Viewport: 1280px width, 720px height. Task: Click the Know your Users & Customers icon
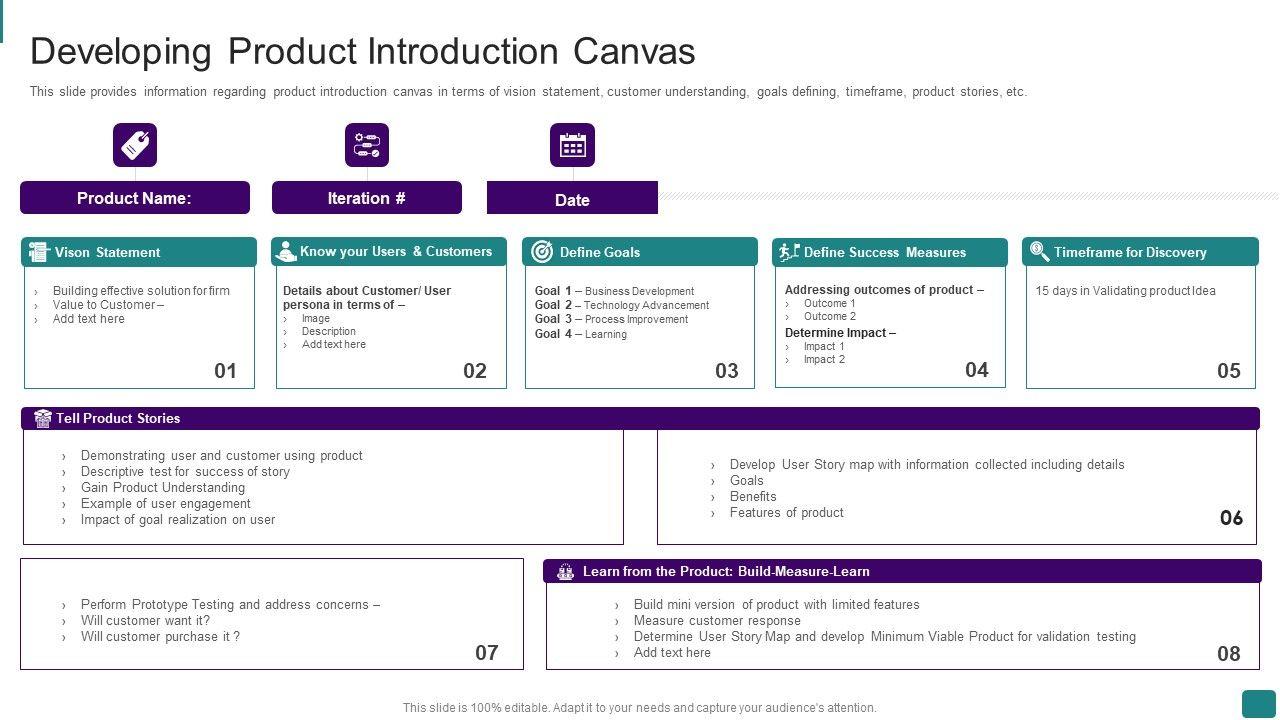286,251
